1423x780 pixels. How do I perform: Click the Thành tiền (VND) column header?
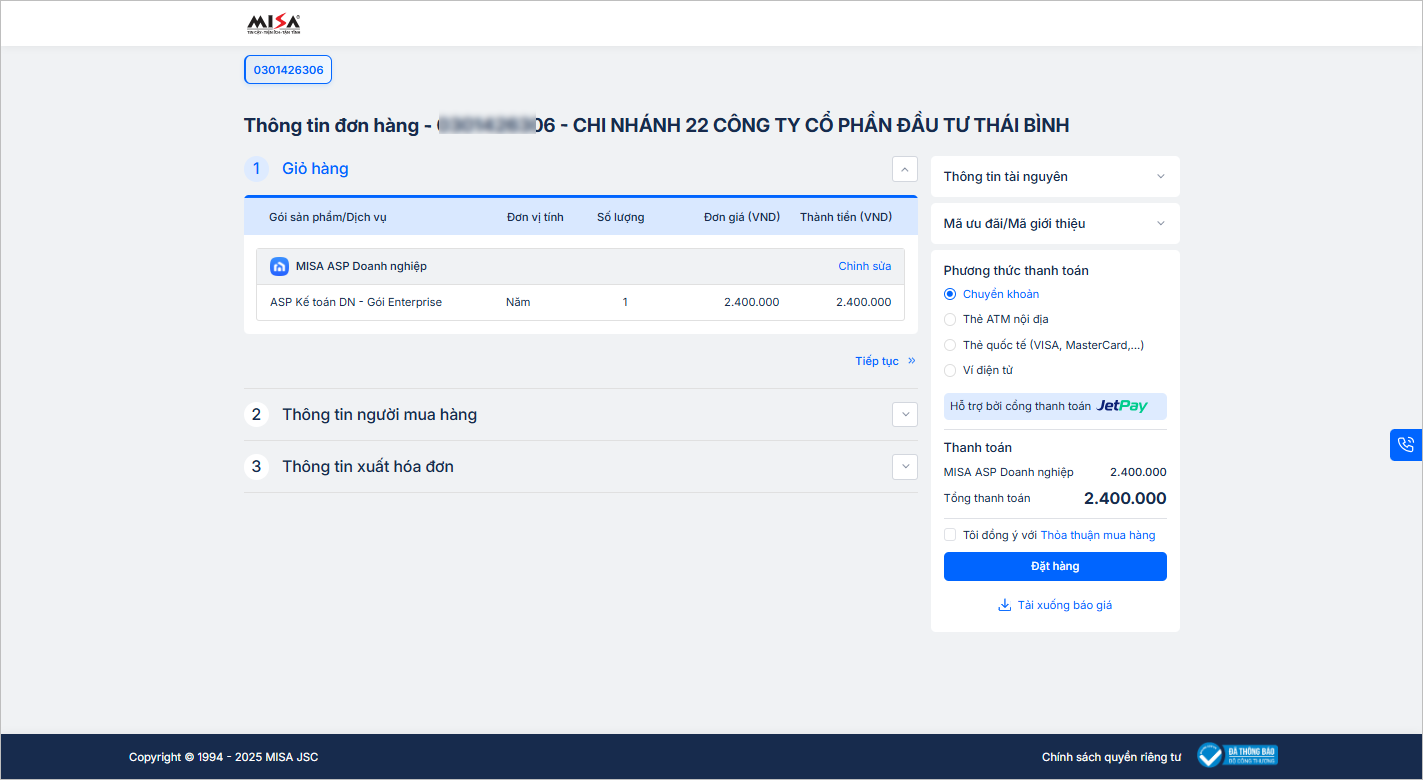coord(846,217)
